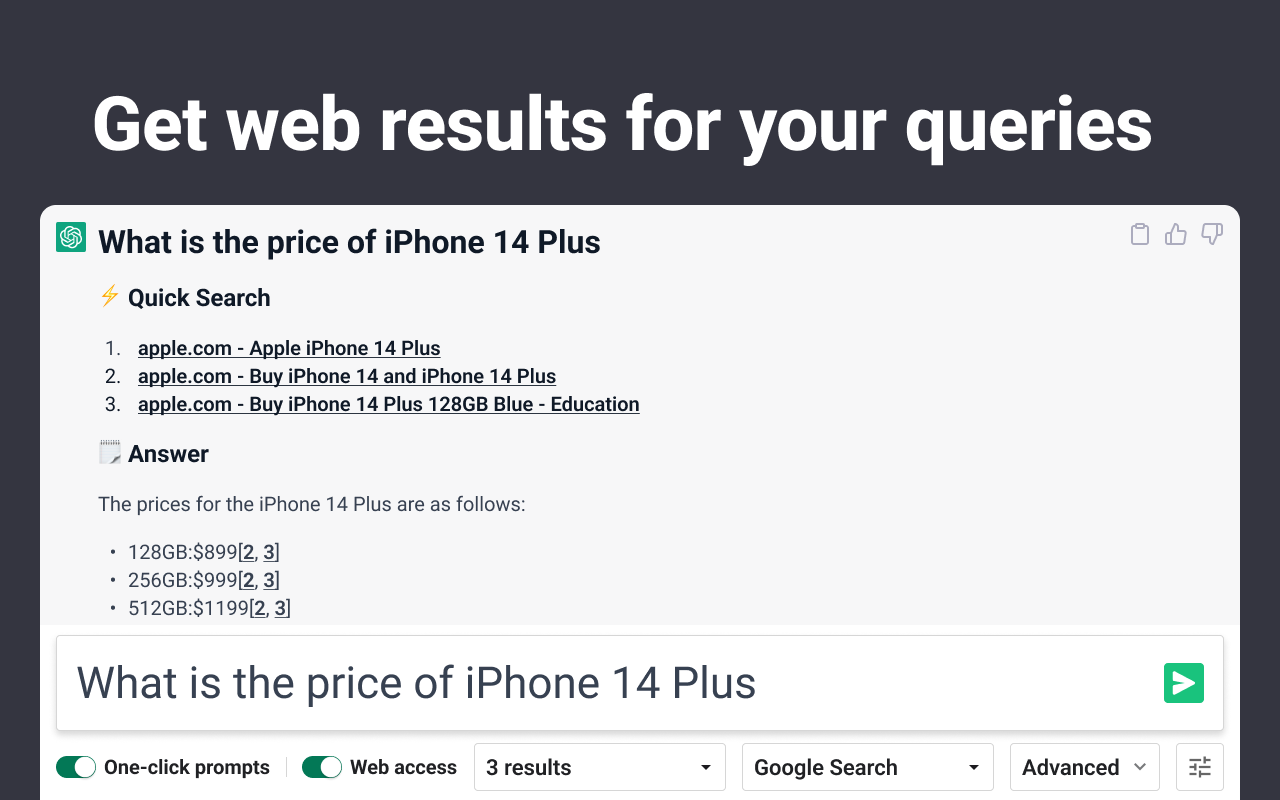Expand the Advanced options menu
1280x800 pixels.
1084,767
